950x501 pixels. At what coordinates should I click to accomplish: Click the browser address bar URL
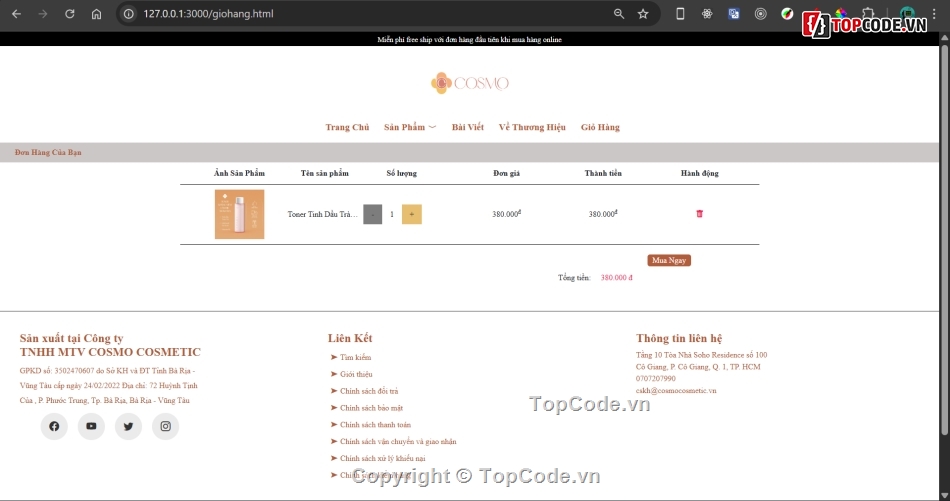[300, 14]
